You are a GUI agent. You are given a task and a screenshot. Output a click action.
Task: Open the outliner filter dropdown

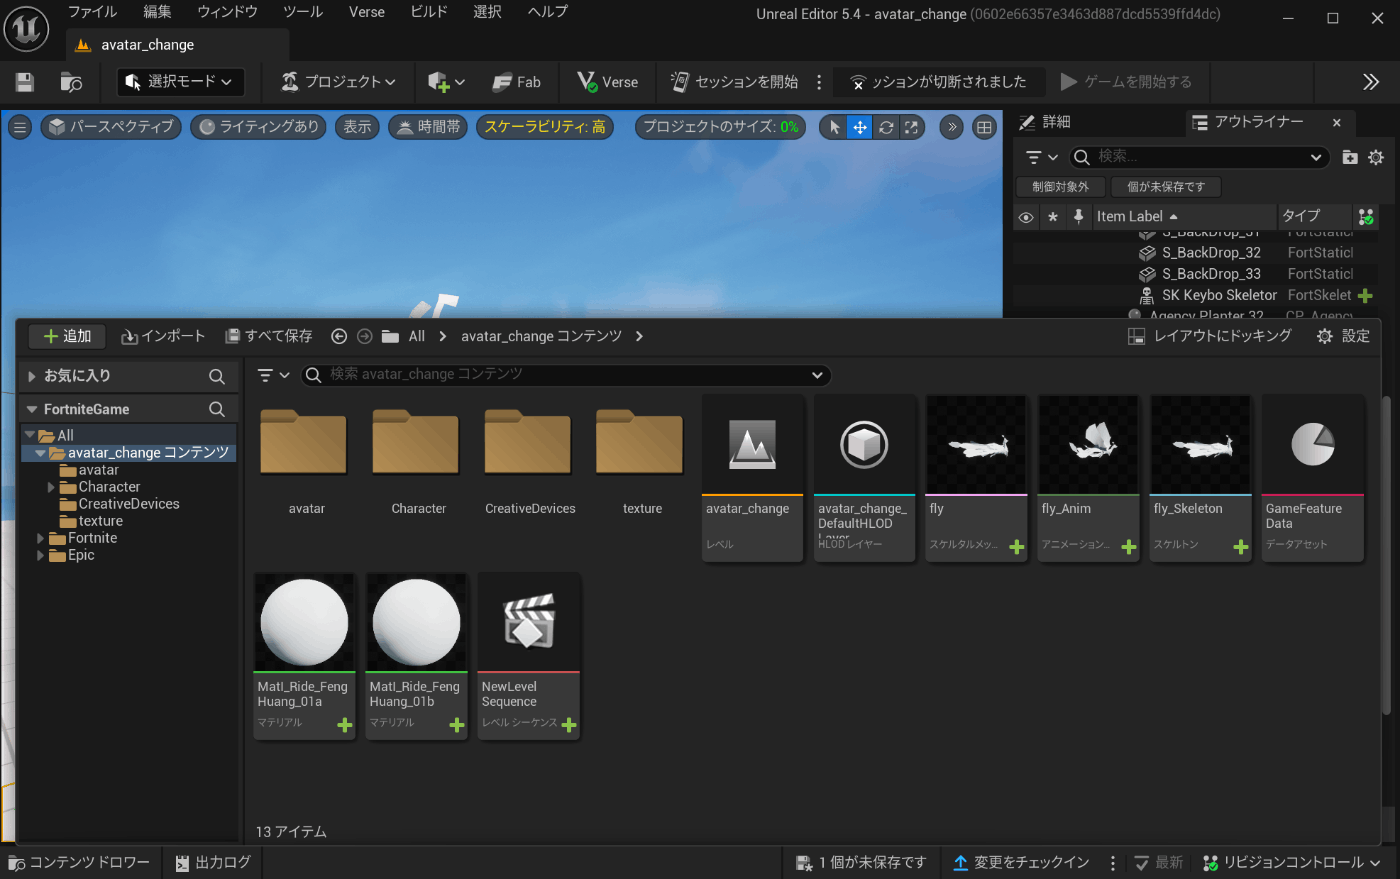1042,157
